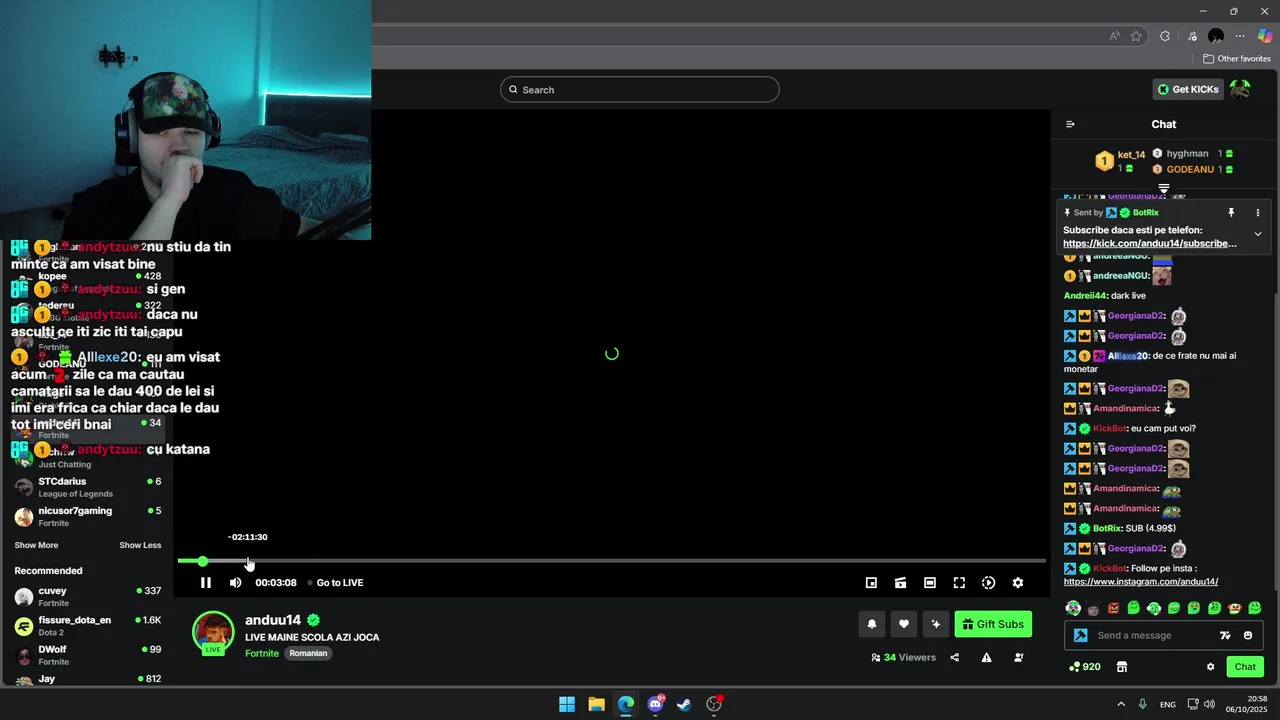Toggle Edge read aloud icon

[1115, 36]
